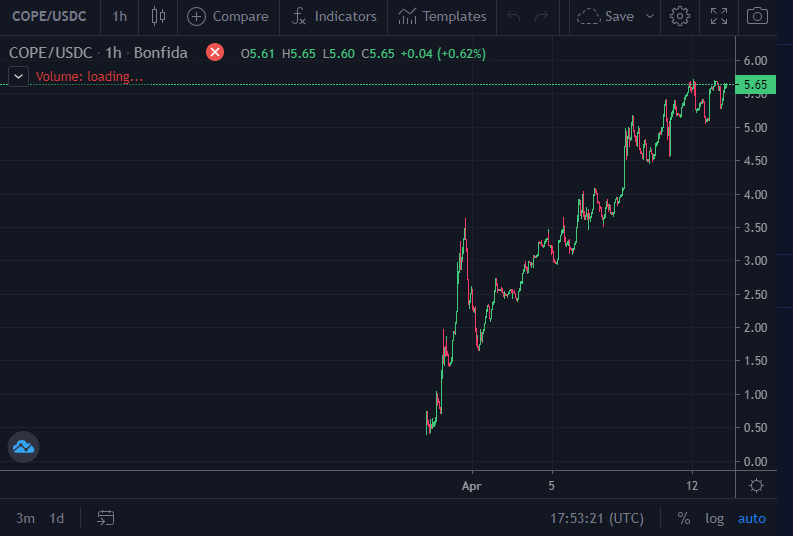Open chart settings gear
793x536 pixels.
(x=680, y=16)
